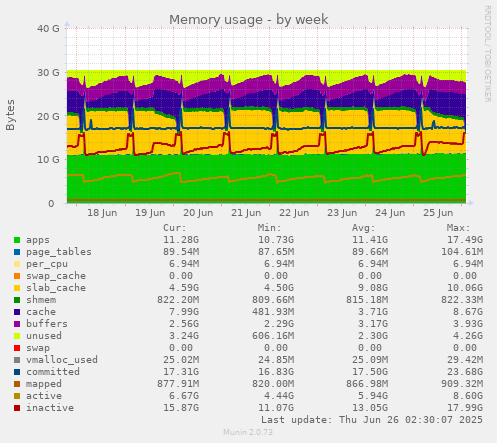Click the swap_cache legend label
This screenshot has height=443, width=497.
click(56, 276)
